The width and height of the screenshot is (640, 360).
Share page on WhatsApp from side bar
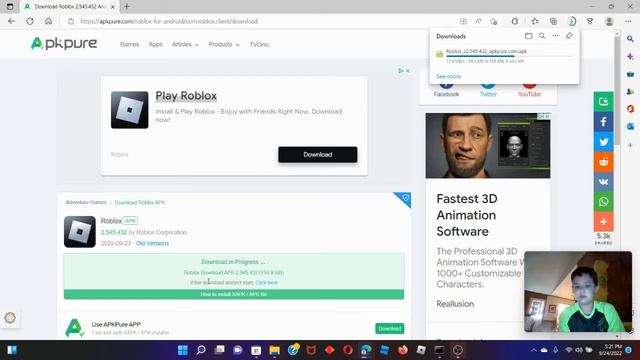click(603, 202)
